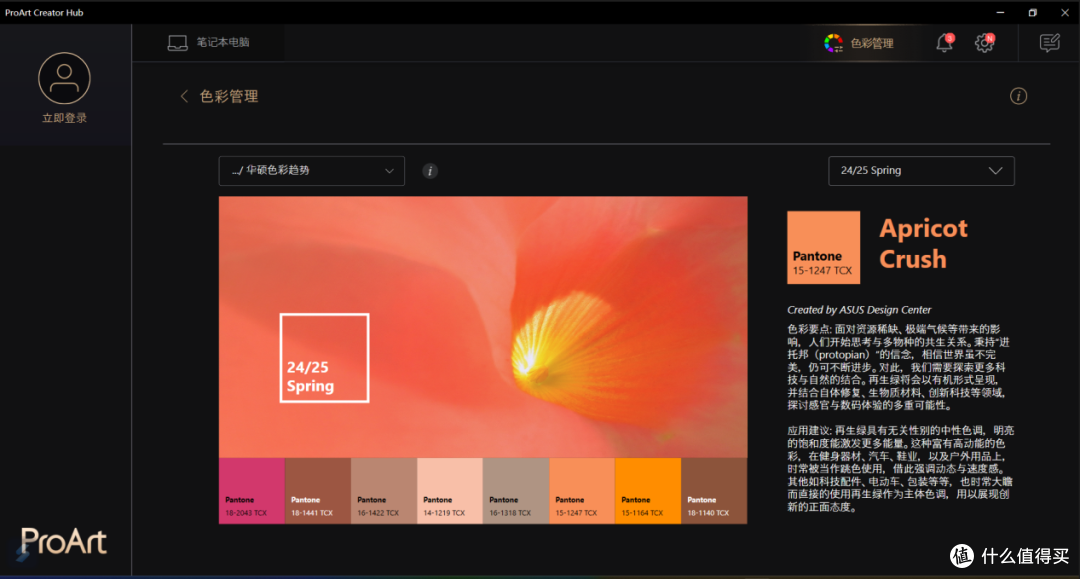Click info icon beside the color trend dropdown
Viewport: 1080px width, 579px height.
click(x=430, y=171)
